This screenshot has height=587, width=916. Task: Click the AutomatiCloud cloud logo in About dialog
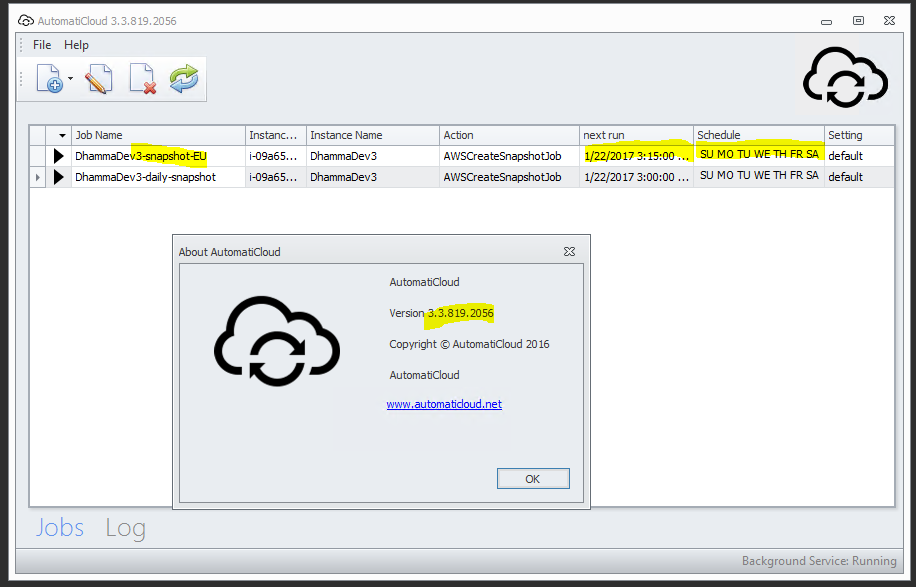pos(276,341)
